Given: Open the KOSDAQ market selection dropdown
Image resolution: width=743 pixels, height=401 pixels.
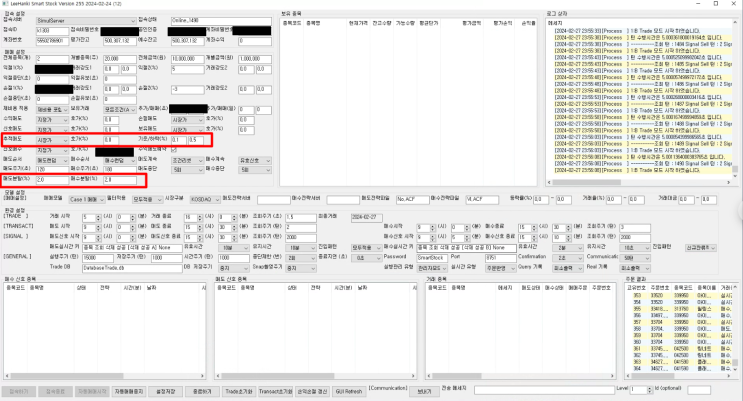Looking at the screenshot, I should coord(205,200).
